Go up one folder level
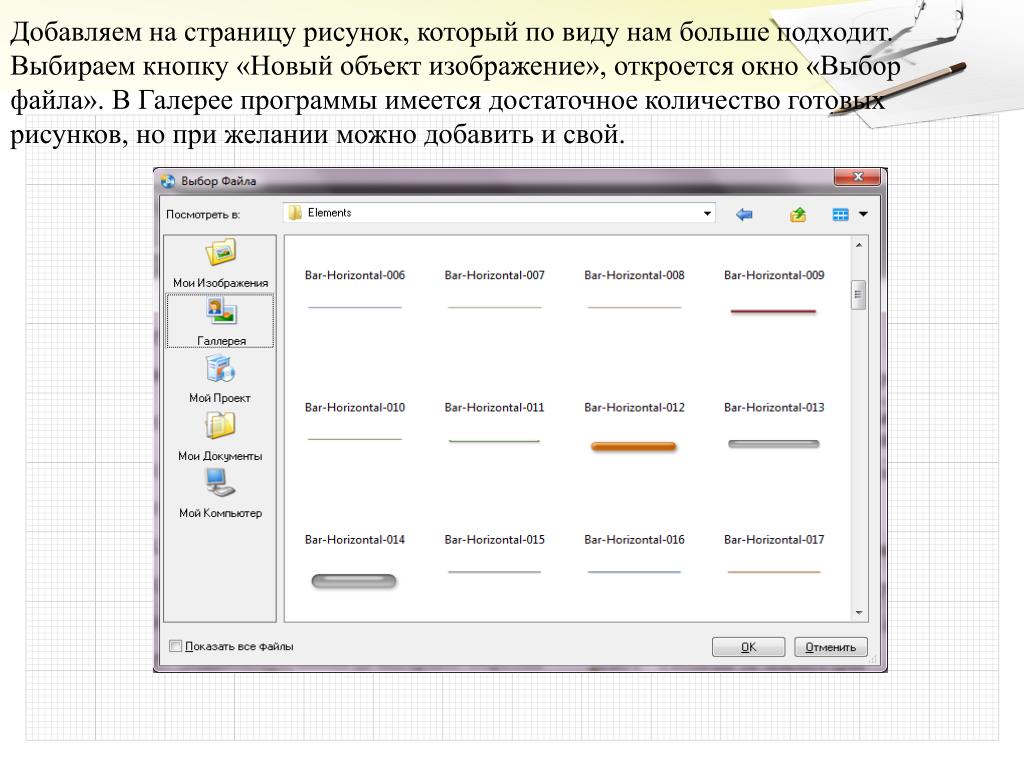This screenshot has height=768, width=1024. point(797,214)
